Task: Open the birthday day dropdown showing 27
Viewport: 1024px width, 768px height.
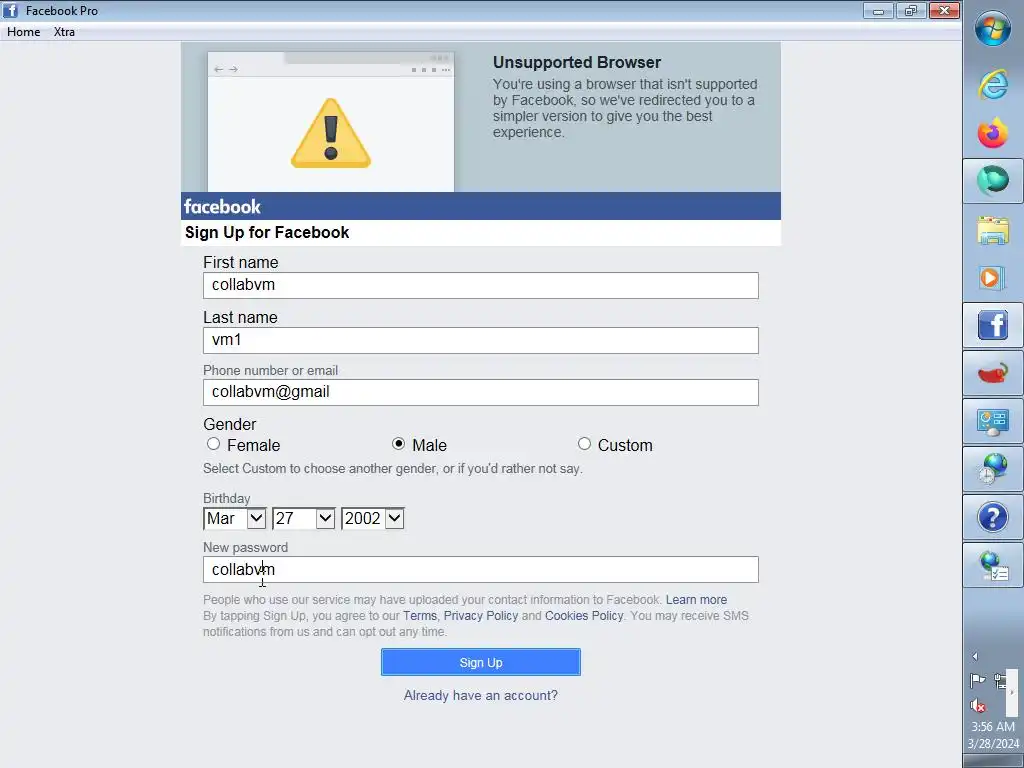Action: [x=304, y=519]
